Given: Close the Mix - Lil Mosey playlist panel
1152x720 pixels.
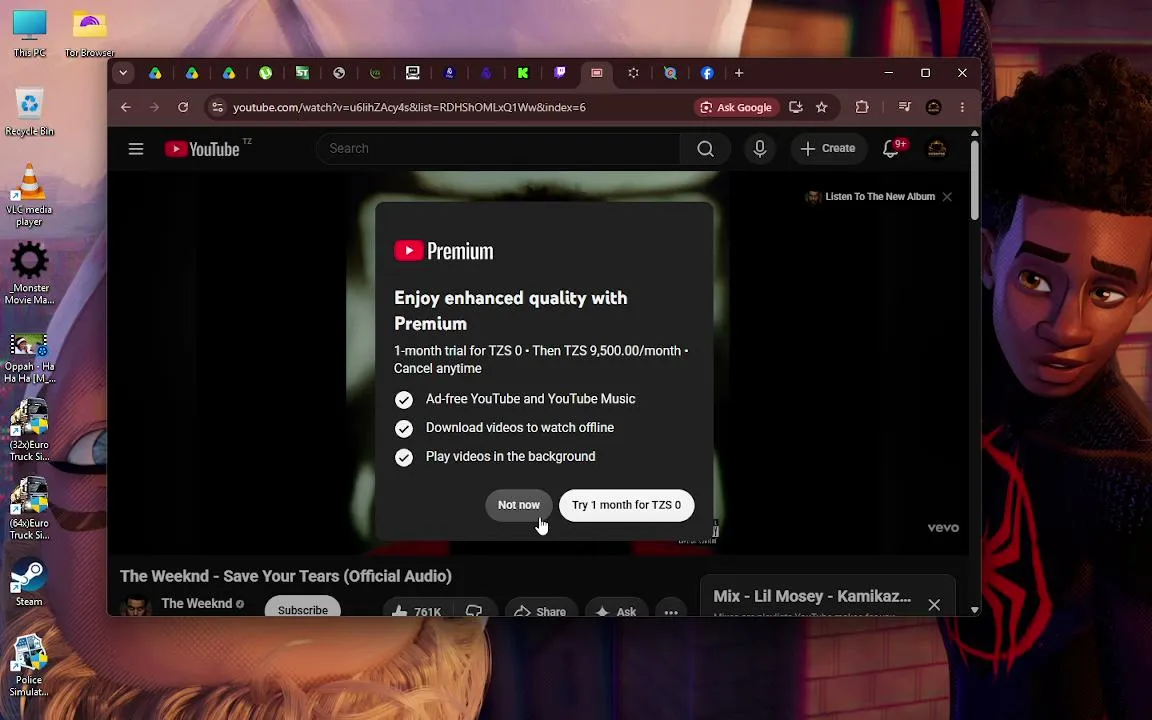Looking at the screenshot, I should click(x=934, y=605).
